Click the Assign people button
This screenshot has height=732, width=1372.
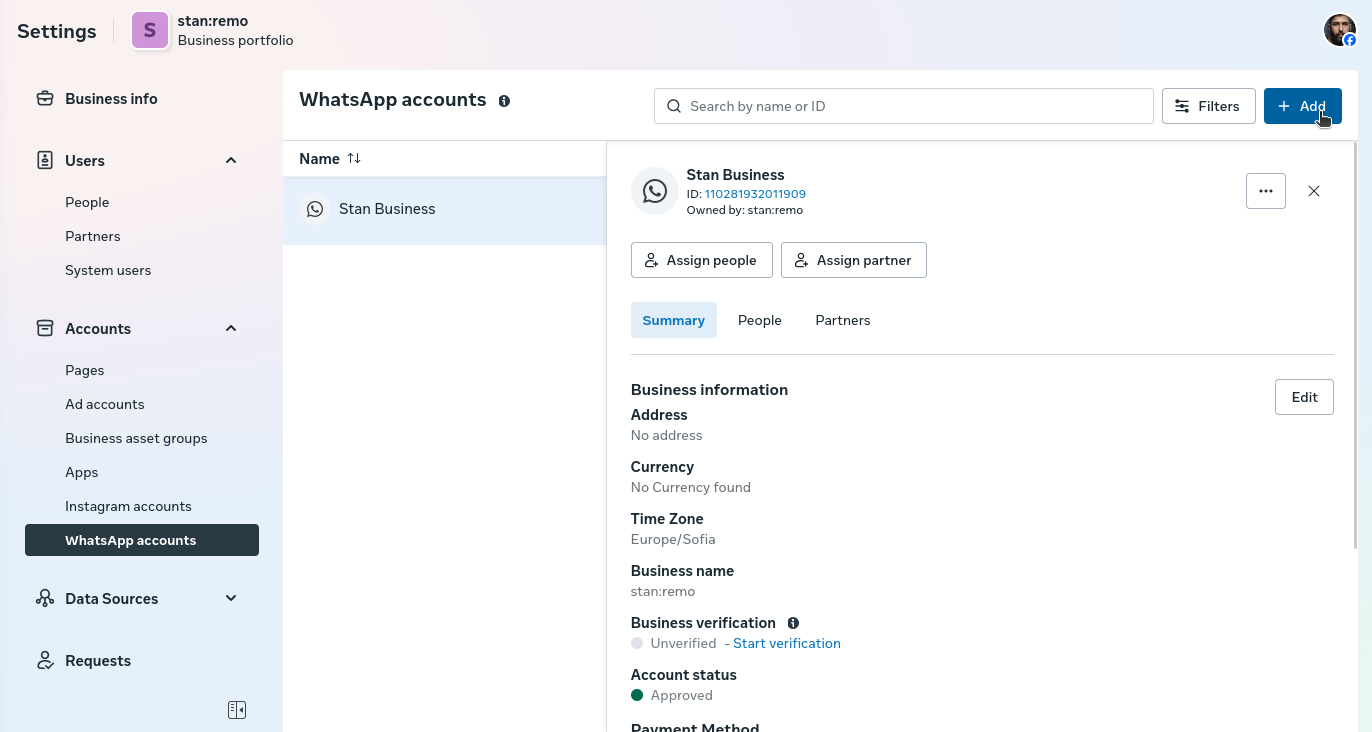[x=701, y=260]
